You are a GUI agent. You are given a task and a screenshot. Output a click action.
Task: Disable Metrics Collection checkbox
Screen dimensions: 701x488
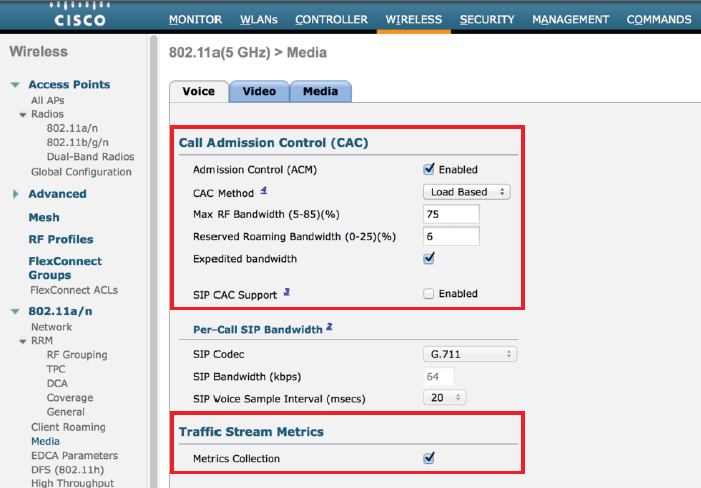click(x=429, y=458)
